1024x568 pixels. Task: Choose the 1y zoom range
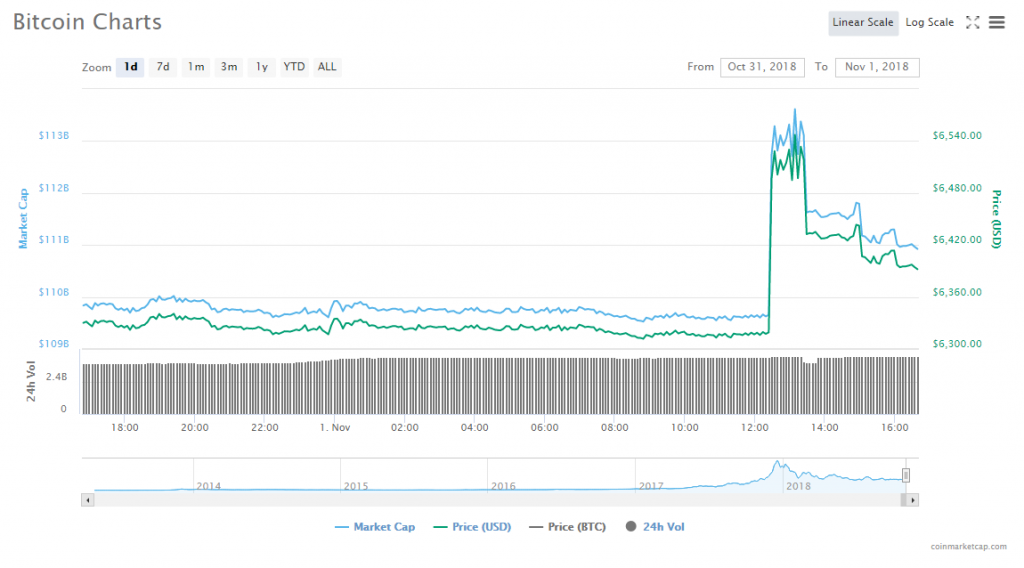coord(262,67)
